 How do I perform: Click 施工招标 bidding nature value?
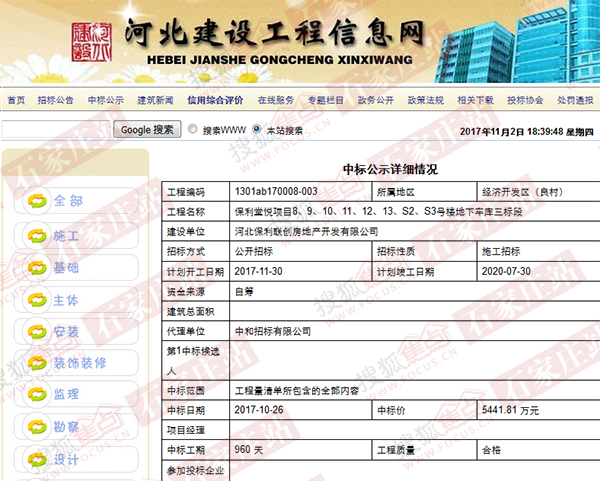tap(501, 251)
